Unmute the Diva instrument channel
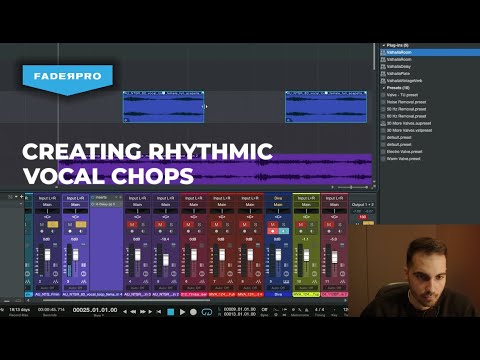Viewport: 480px width, 360px height. [273, 224]
